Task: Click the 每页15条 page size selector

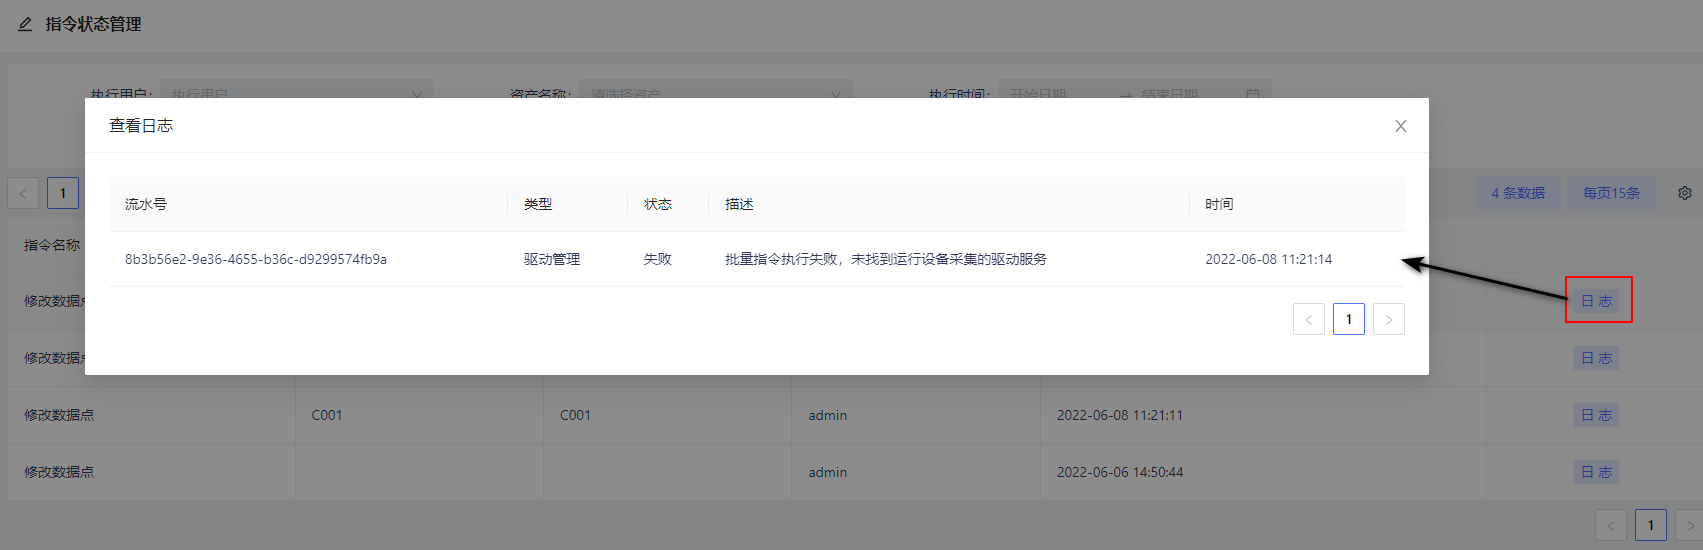Action: pyautogui.click(x=1611, y=193)
